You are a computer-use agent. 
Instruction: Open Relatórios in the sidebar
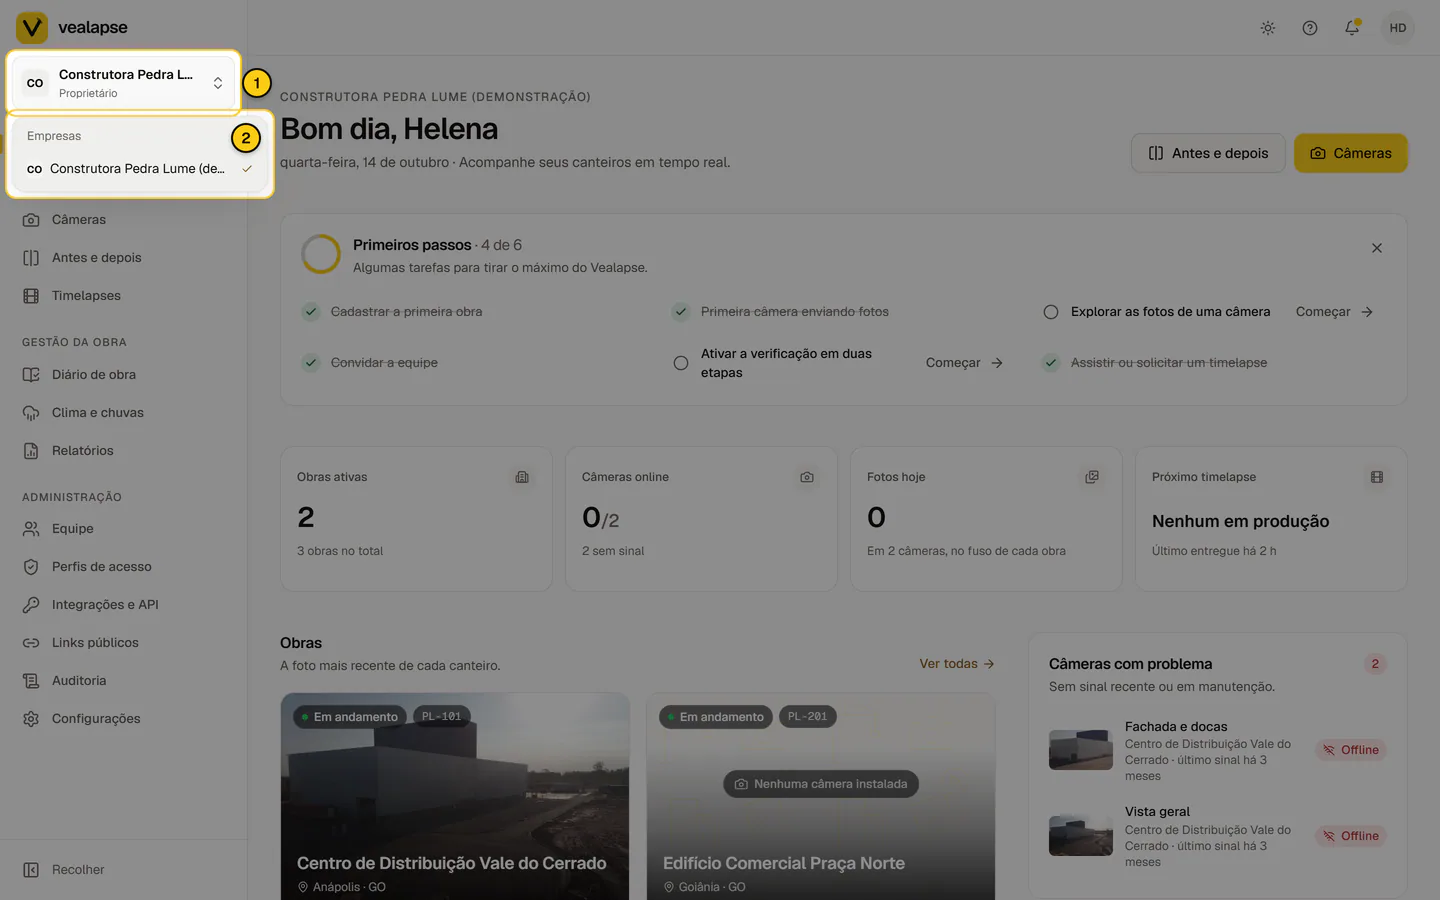pos(124,451)
